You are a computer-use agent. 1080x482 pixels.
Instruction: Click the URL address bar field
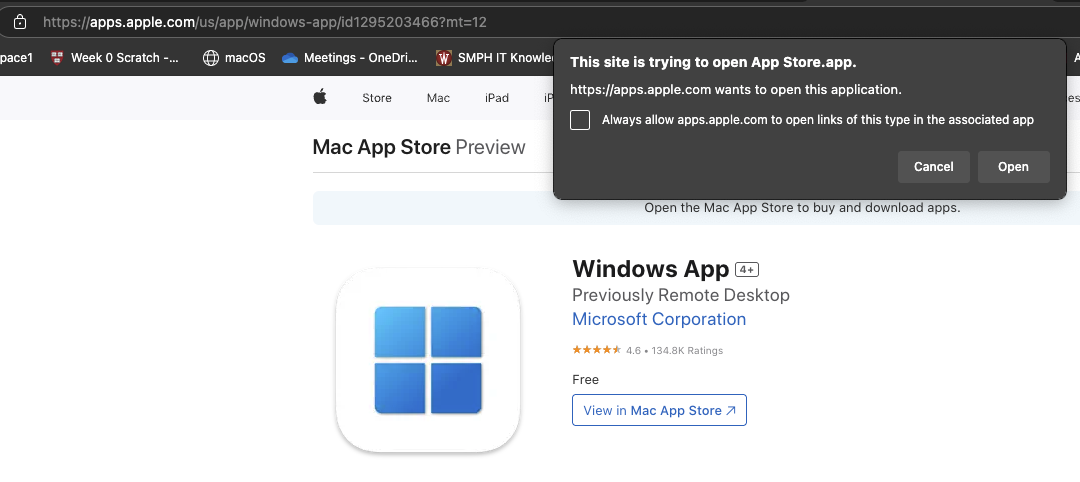[x=540, y=22]
